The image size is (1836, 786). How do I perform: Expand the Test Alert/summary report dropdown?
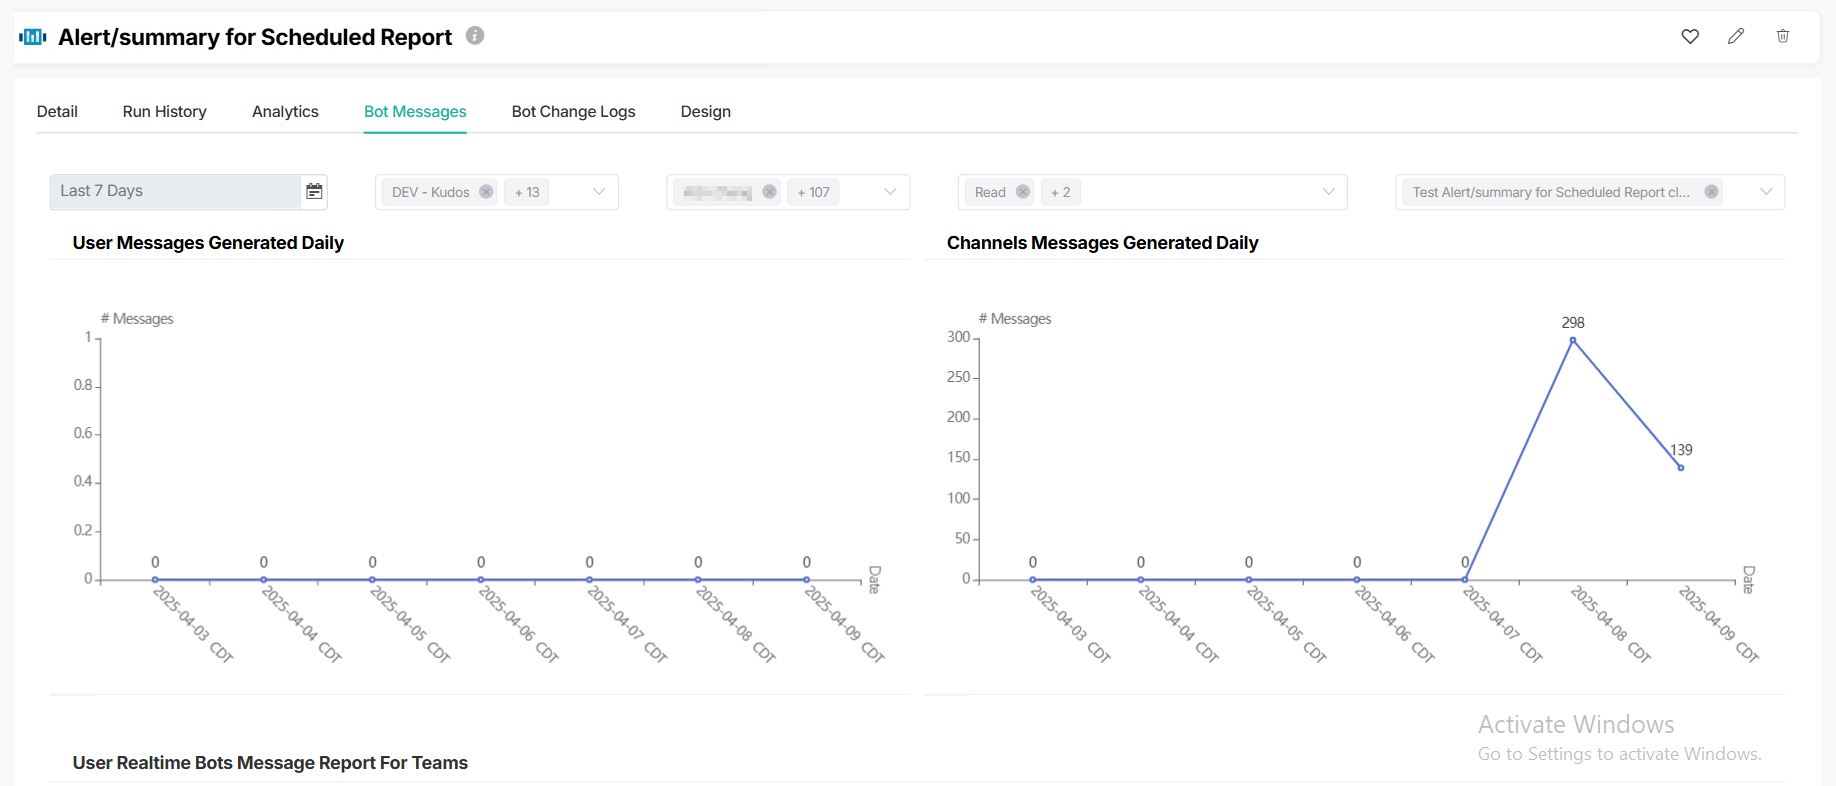coord(1766,192)
